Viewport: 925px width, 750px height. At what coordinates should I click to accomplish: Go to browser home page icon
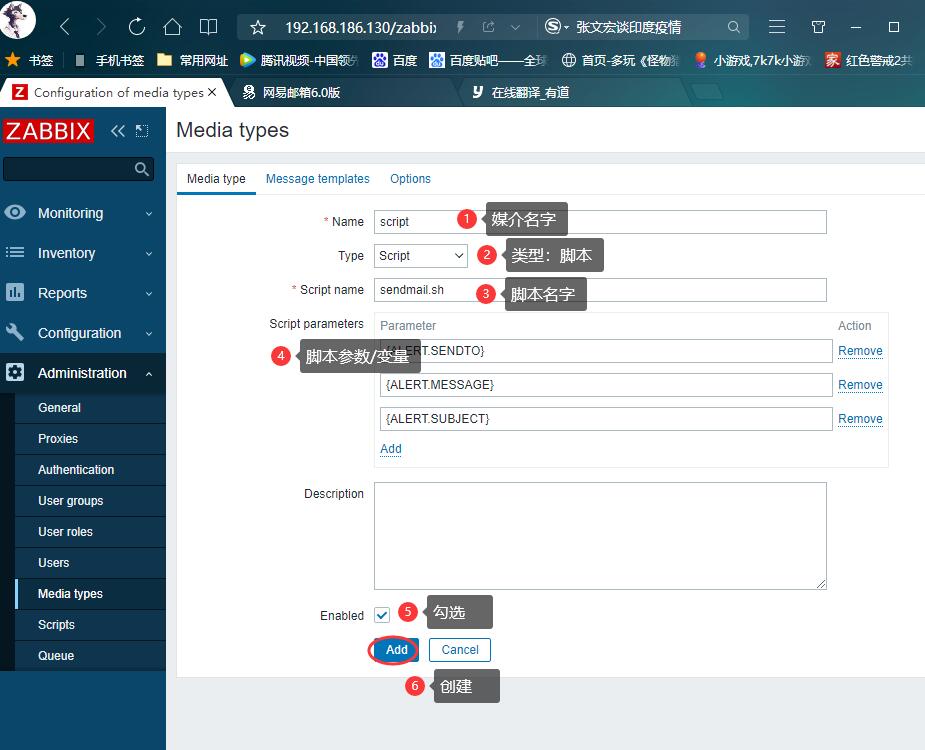tap(172, 27)
